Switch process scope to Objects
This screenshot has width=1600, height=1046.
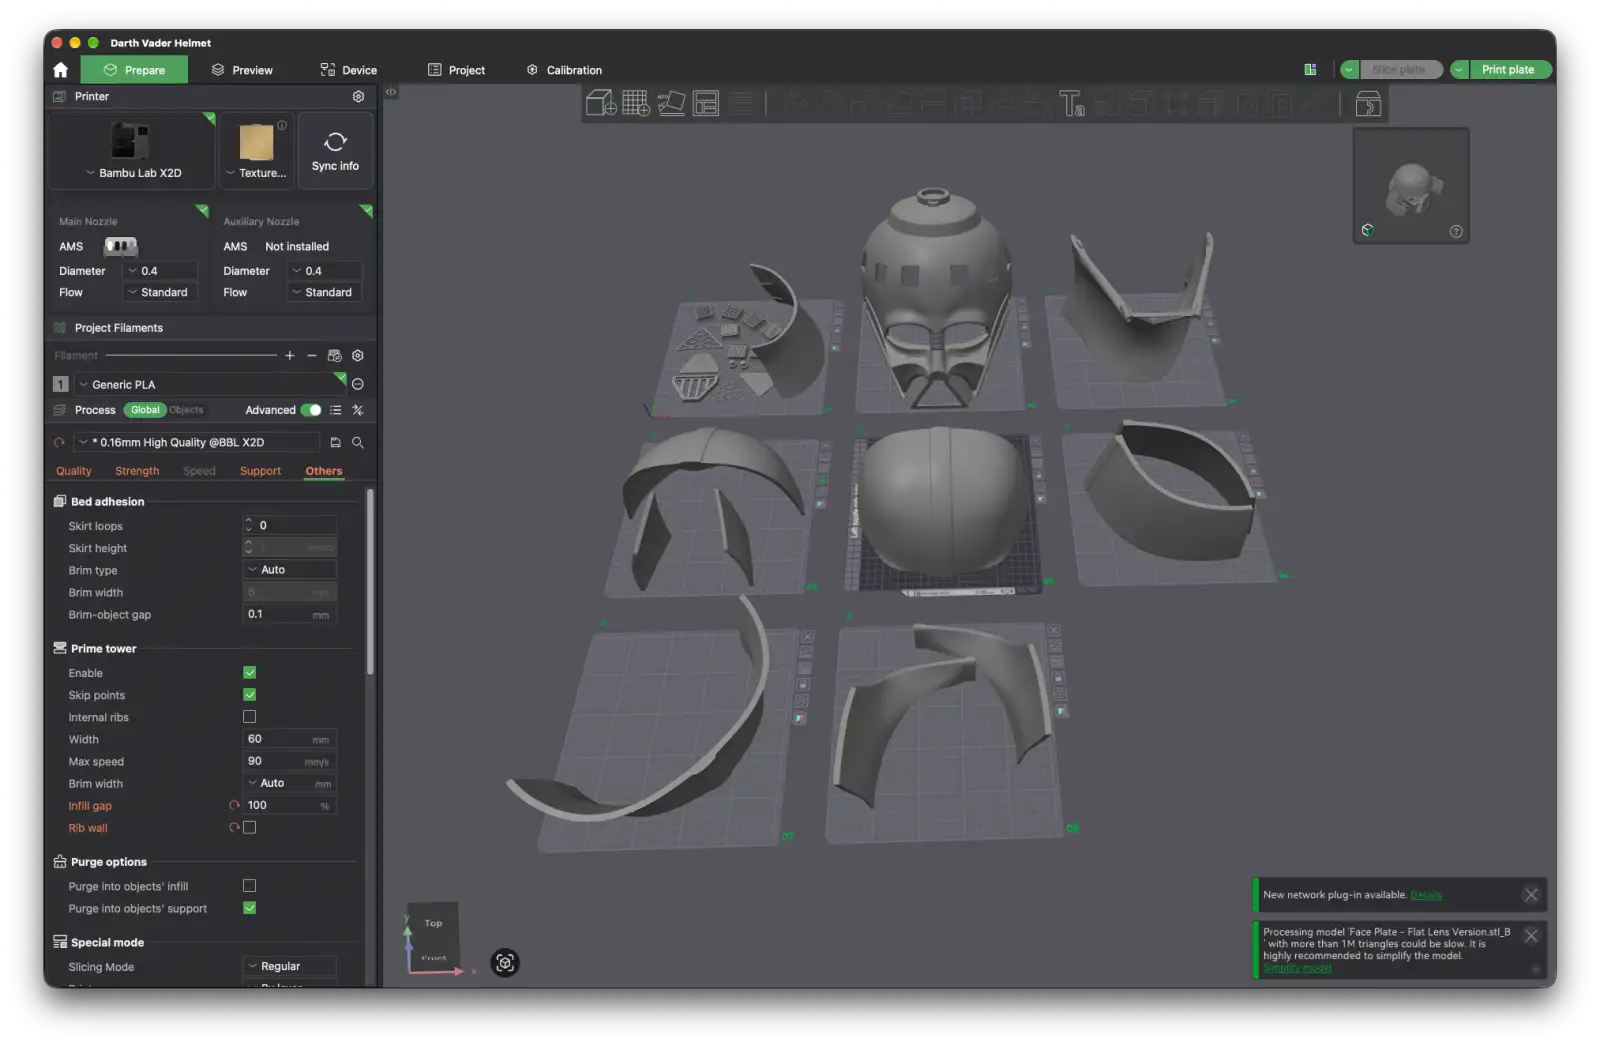coord(186,410)
